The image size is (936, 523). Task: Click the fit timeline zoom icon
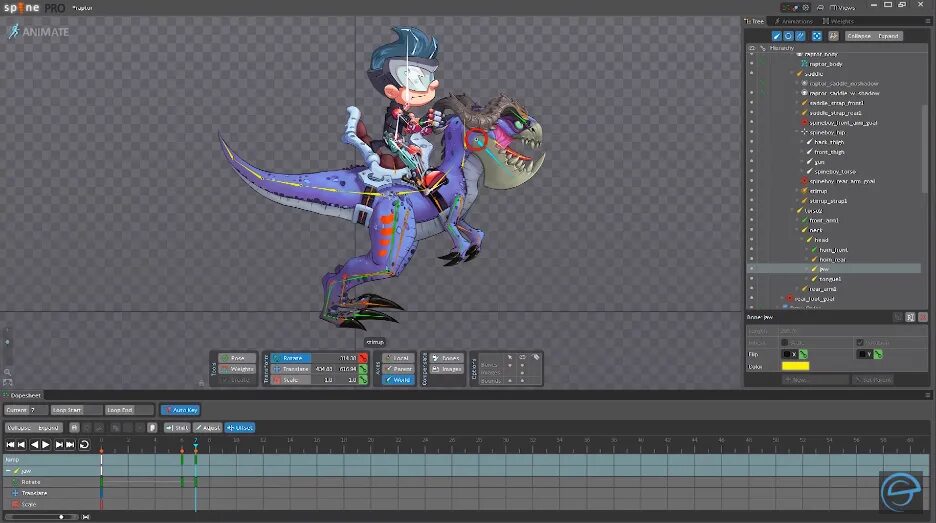86,517
